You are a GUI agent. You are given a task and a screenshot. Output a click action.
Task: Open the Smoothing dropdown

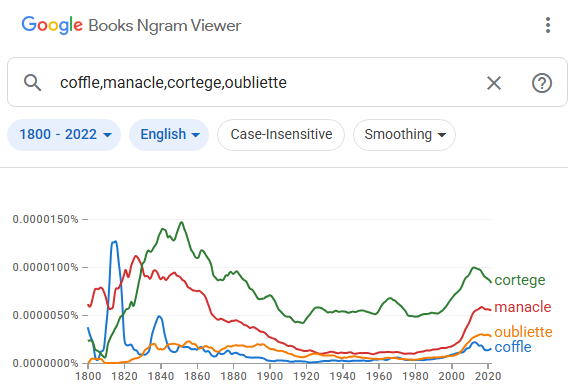click(404, 134)
